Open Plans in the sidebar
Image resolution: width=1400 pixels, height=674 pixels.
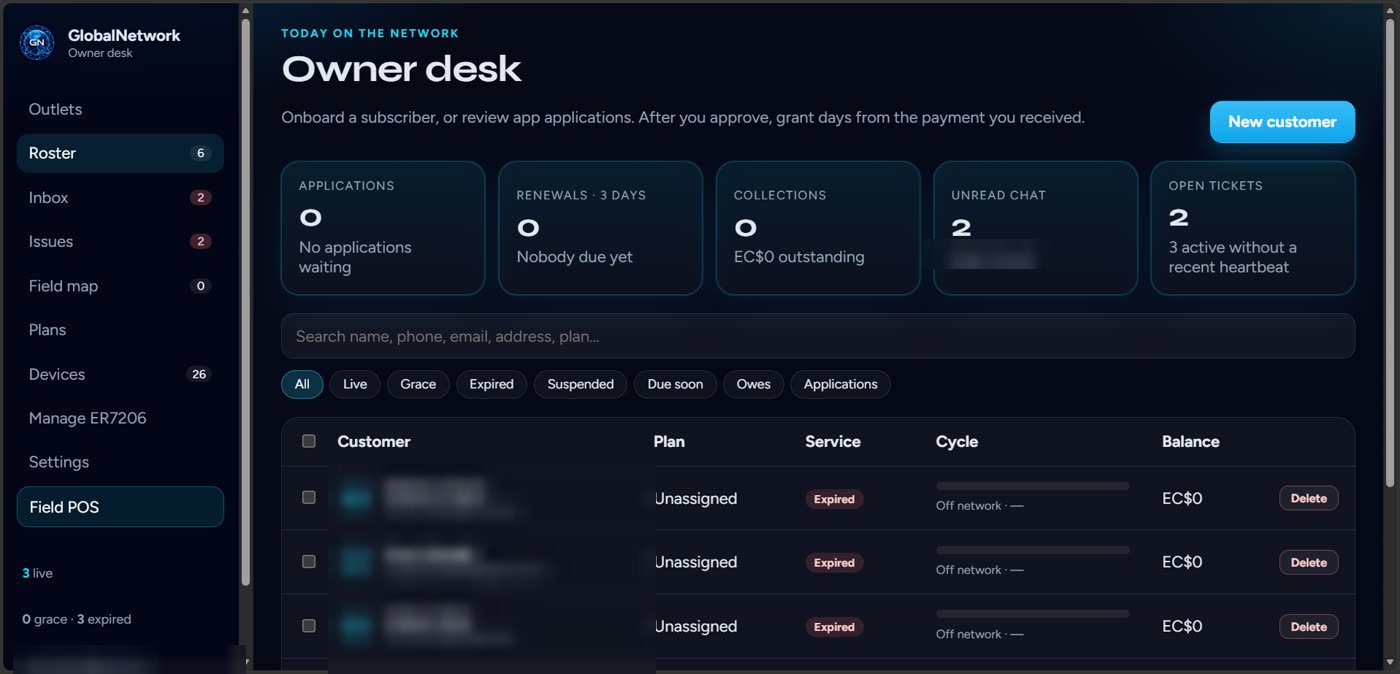[120, 330]
